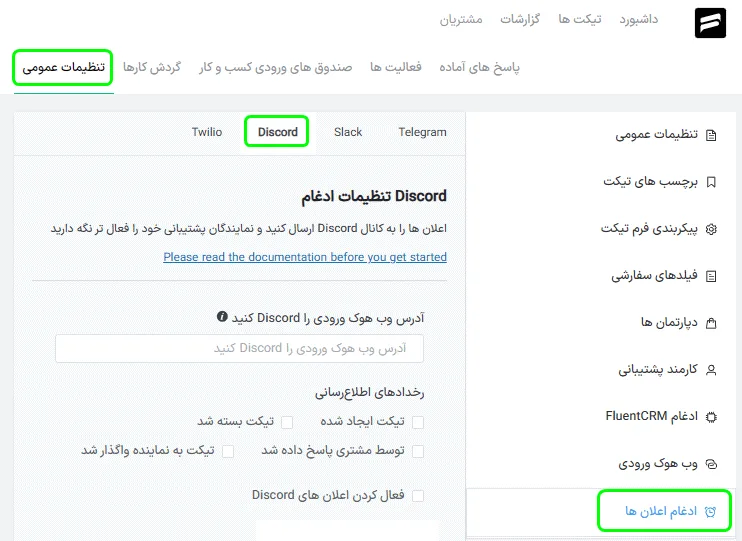Click the gear icon beside پیکربندی فرم تیکت
This screenshot has height=541, width=742.
[711, 229]
